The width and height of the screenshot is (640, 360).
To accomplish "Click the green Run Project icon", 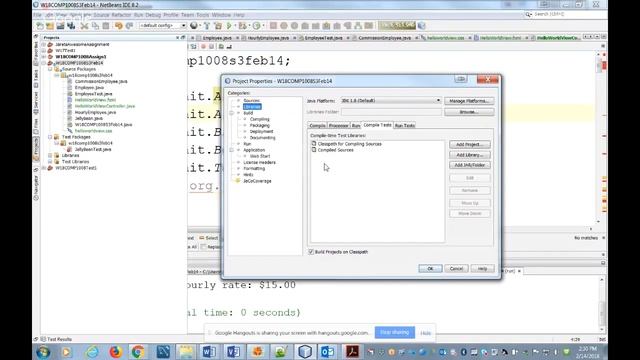I will (229, 26).
